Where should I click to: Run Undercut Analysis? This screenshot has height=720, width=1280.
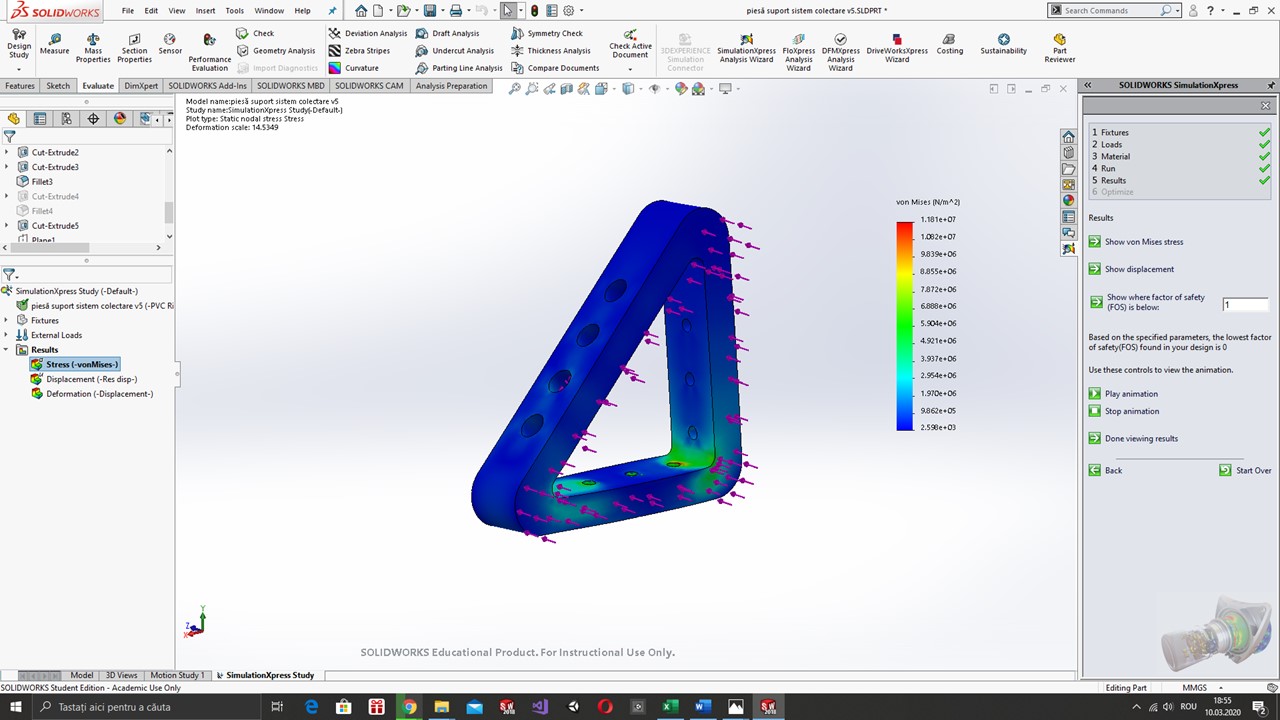[x=455, y=51]
